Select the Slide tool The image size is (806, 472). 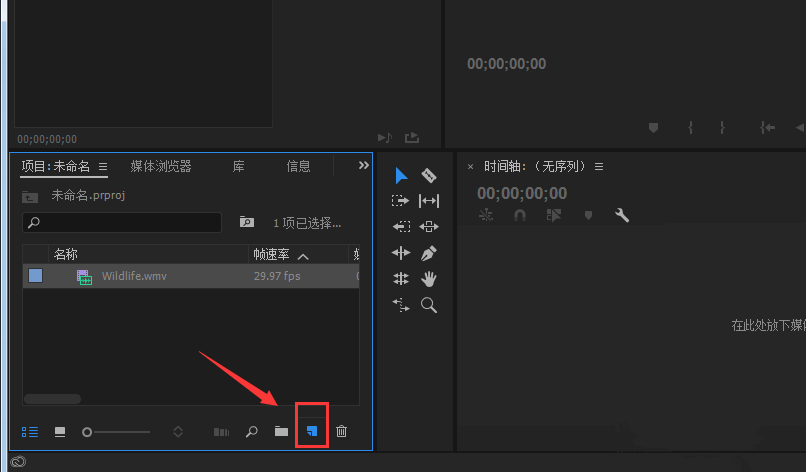(x=429, y=227)
